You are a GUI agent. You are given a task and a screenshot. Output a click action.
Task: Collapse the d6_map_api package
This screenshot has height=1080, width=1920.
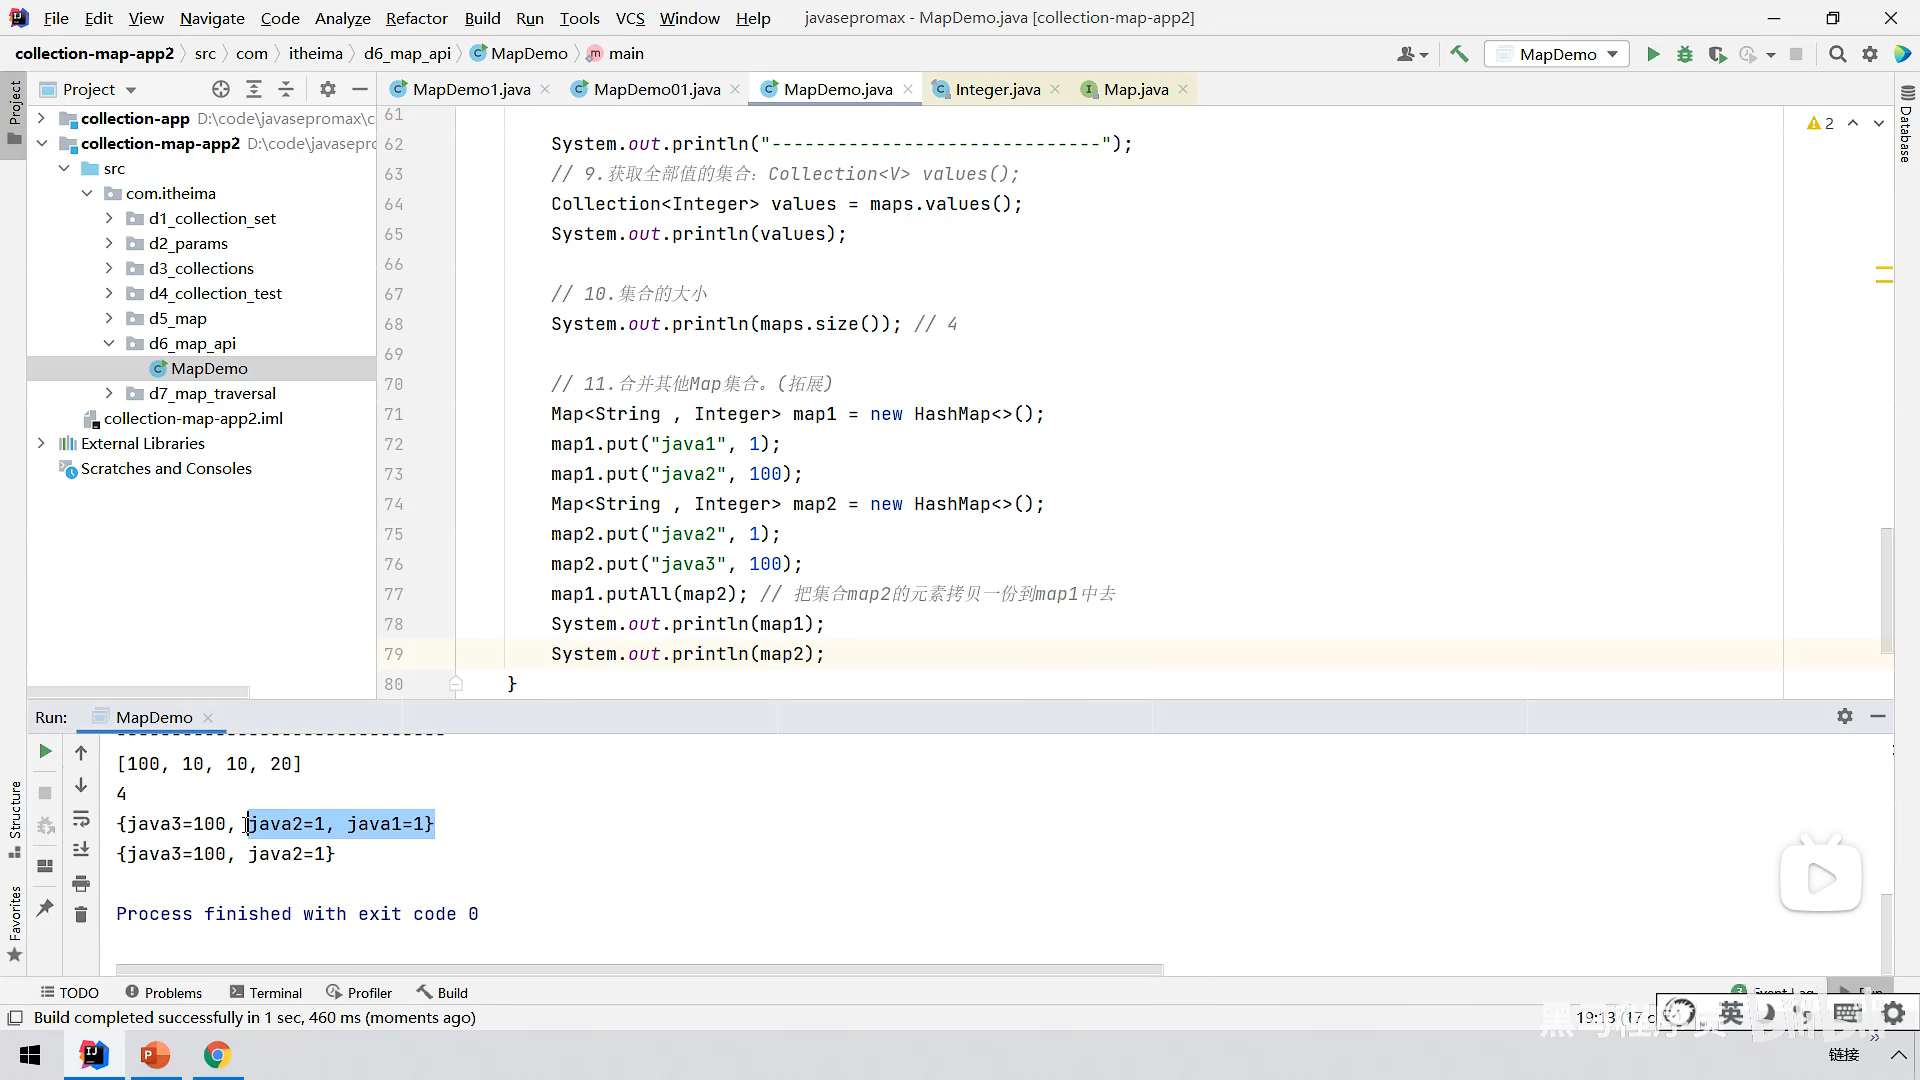pos(109,343)
